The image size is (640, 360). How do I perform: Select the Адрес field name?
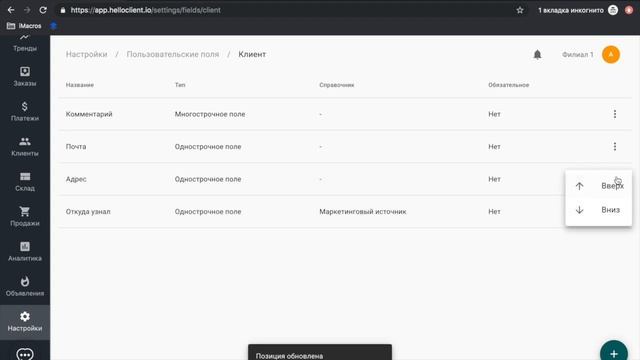point(76,179)
